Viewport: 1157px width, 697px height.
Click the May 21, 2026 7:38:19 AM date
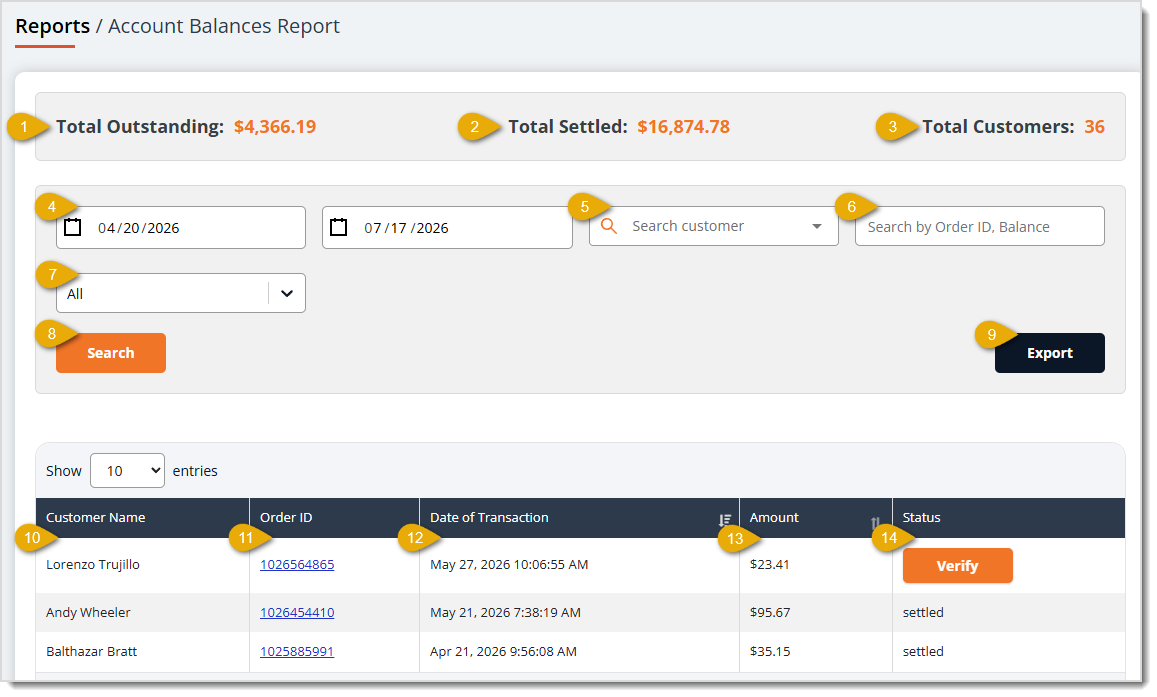(505, 612)
